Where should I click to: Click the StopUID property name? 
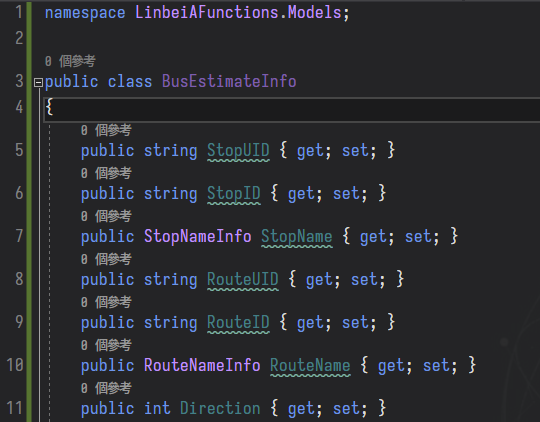pyautogui.click(x=238, y=151)
